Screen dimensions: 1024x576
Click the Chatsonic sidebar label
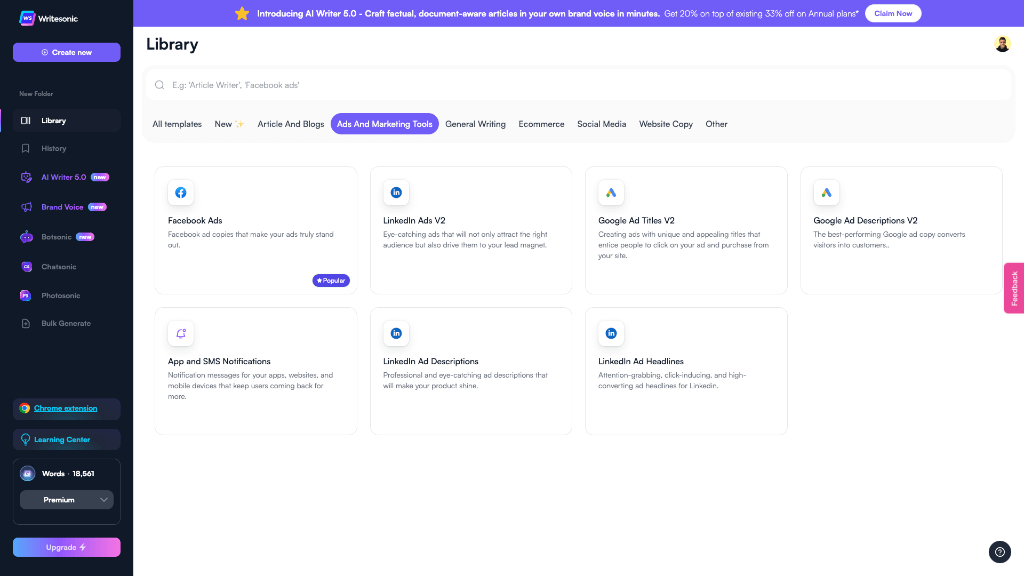click(59, 267)
